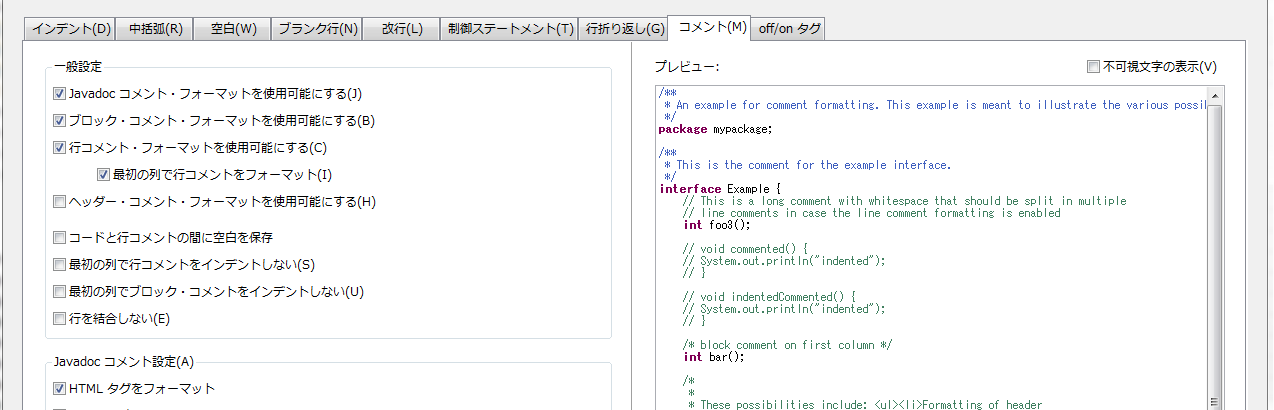Image resolution: width=1274 pixels, height=410 pixels.
Task: Switch to 制御ステートメント(T) tab
Action: pyautogui.click(x=511, y=28)
